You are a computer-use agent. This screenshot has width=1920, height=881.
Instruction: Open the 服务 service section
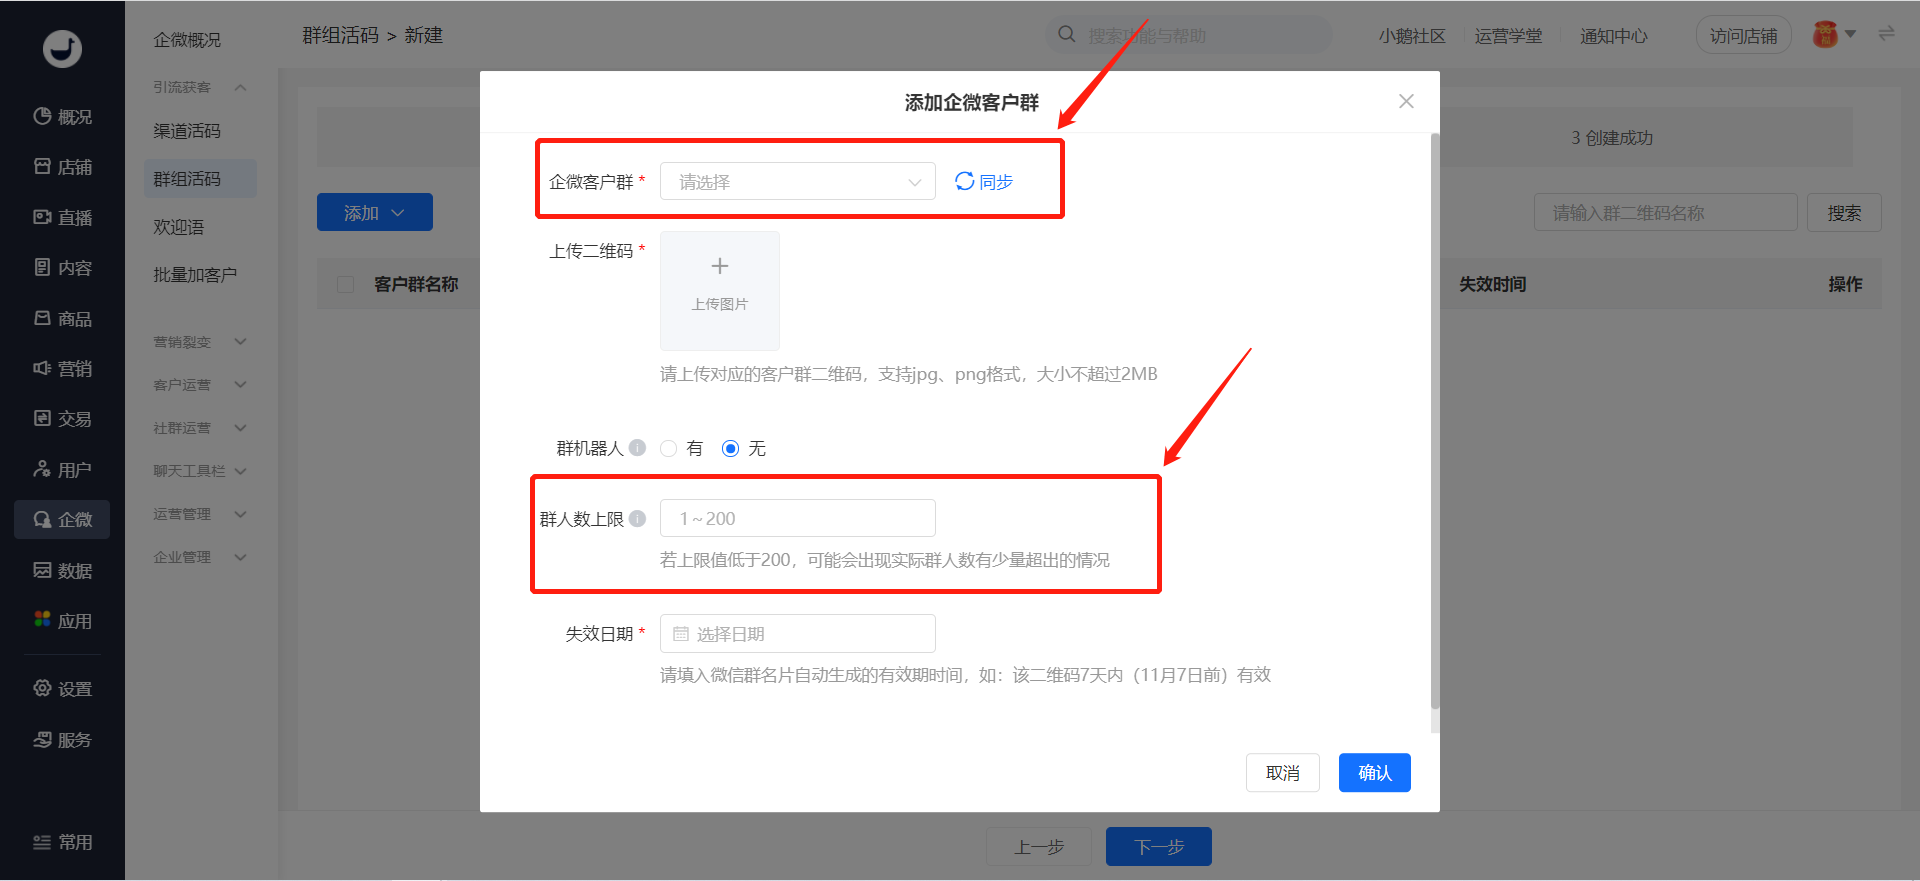(62, 739)
